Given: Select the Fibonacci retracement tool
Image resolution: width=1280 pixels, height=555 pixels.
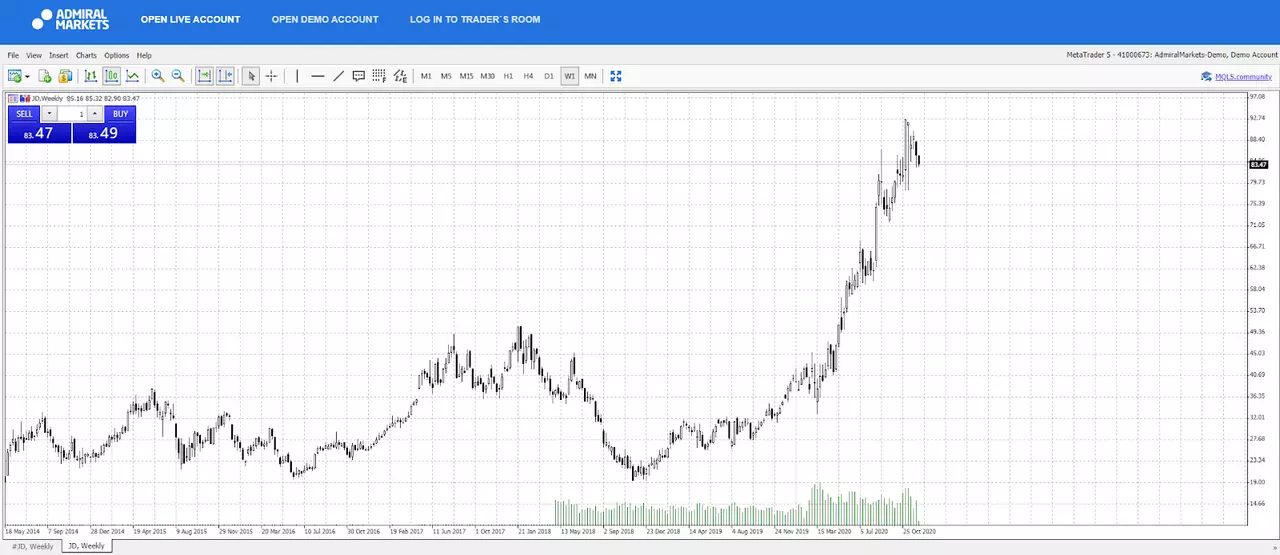Looking at the screenshot, I should pyautogui.click(x=379, y=76).
